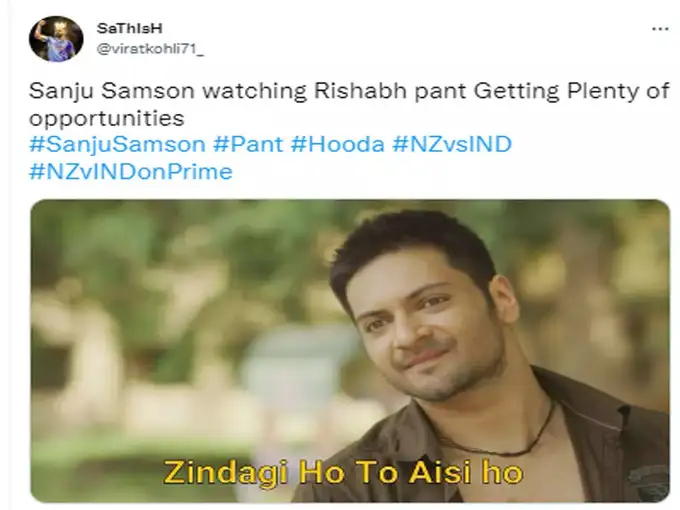Click SaThIsH's round profile avatar
680x510 pixels.
(56, 39)
